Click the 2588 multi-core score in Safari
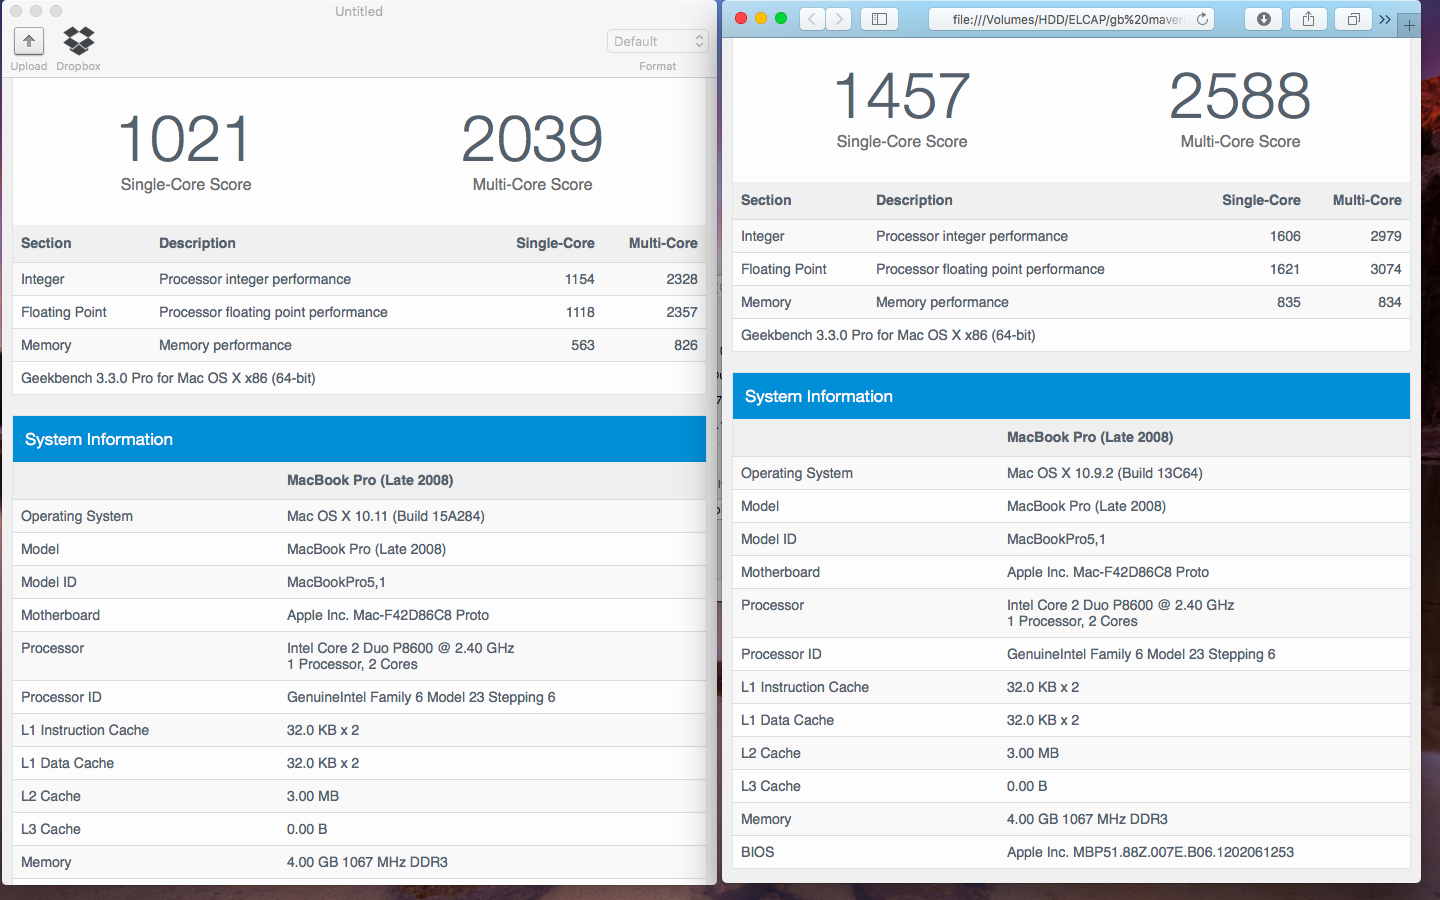Image resolution: width=1440 pixels, height=900 pixels. (1240, 96)
